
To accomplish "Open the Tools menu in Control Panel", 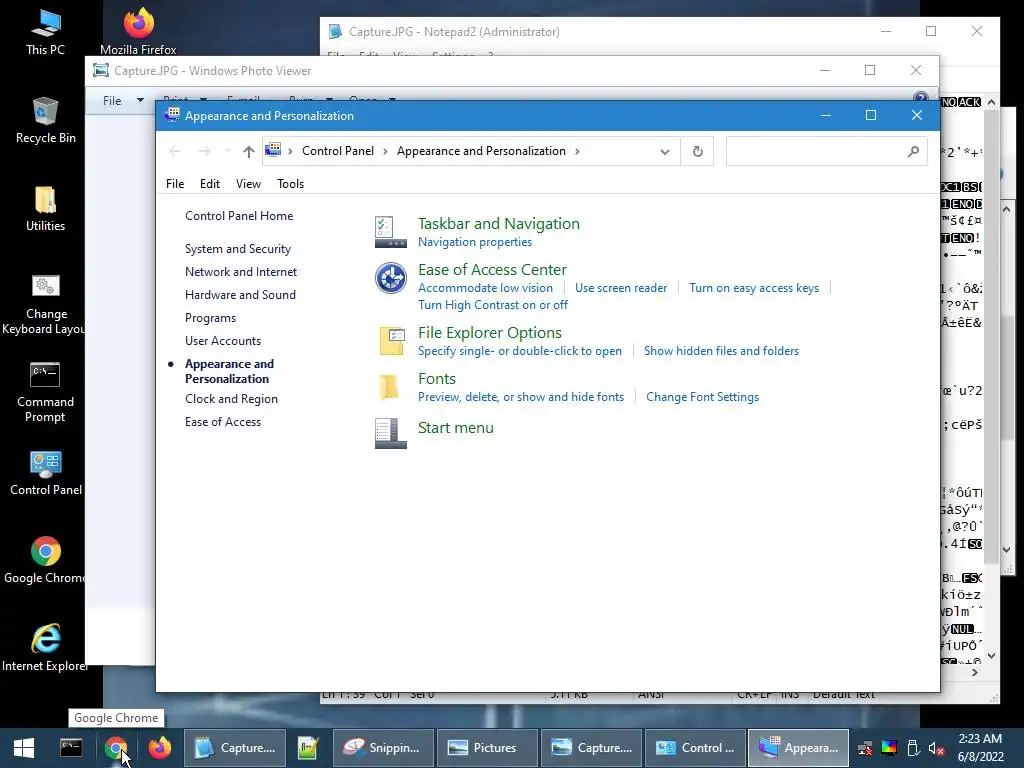I will [291, 184].
